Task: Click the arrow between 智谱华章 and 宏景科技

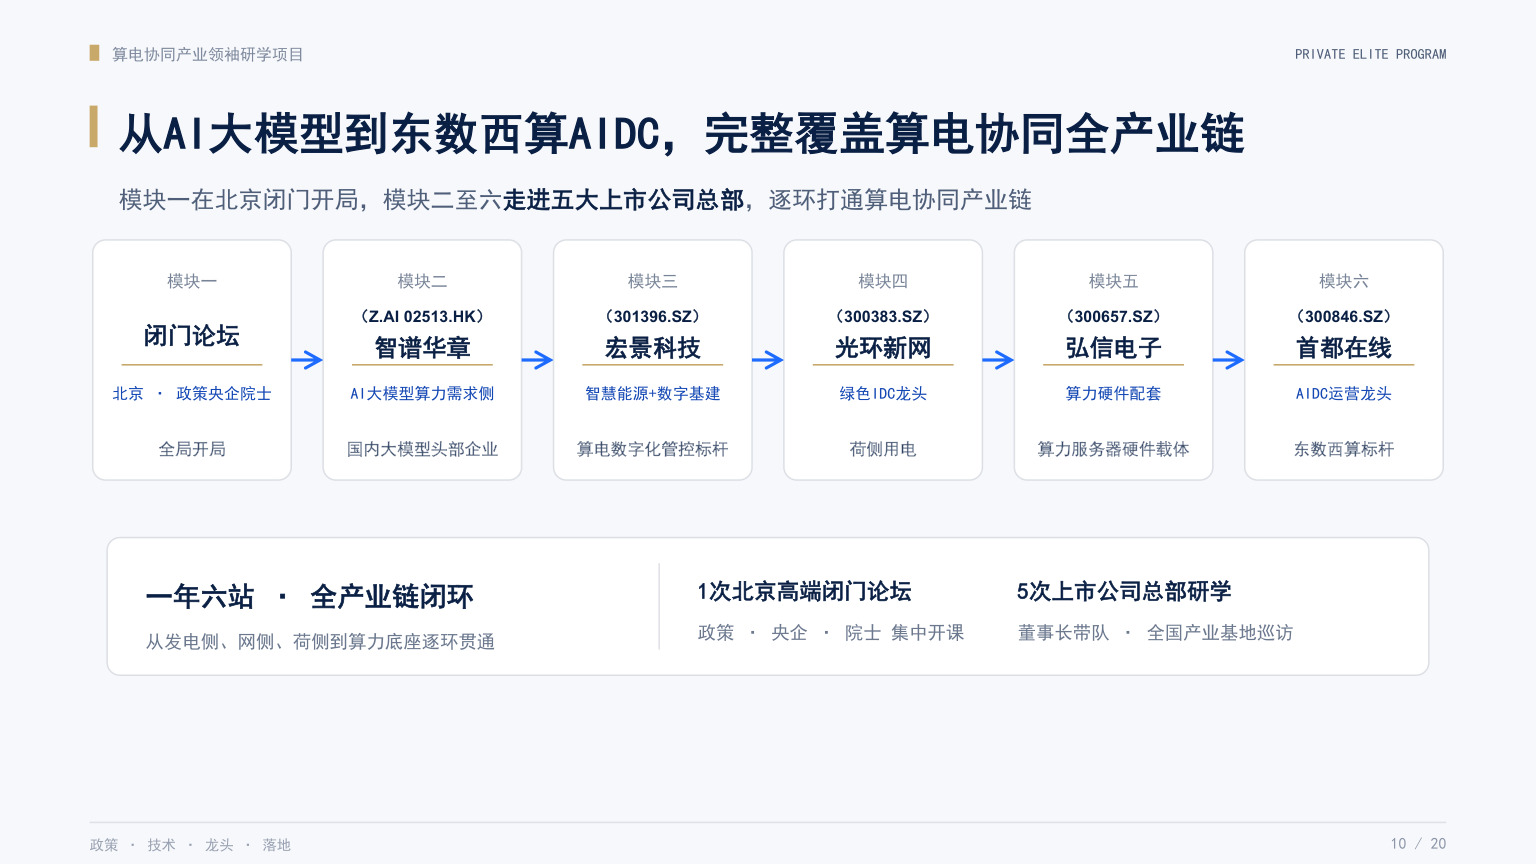Action: click(537, 360)
